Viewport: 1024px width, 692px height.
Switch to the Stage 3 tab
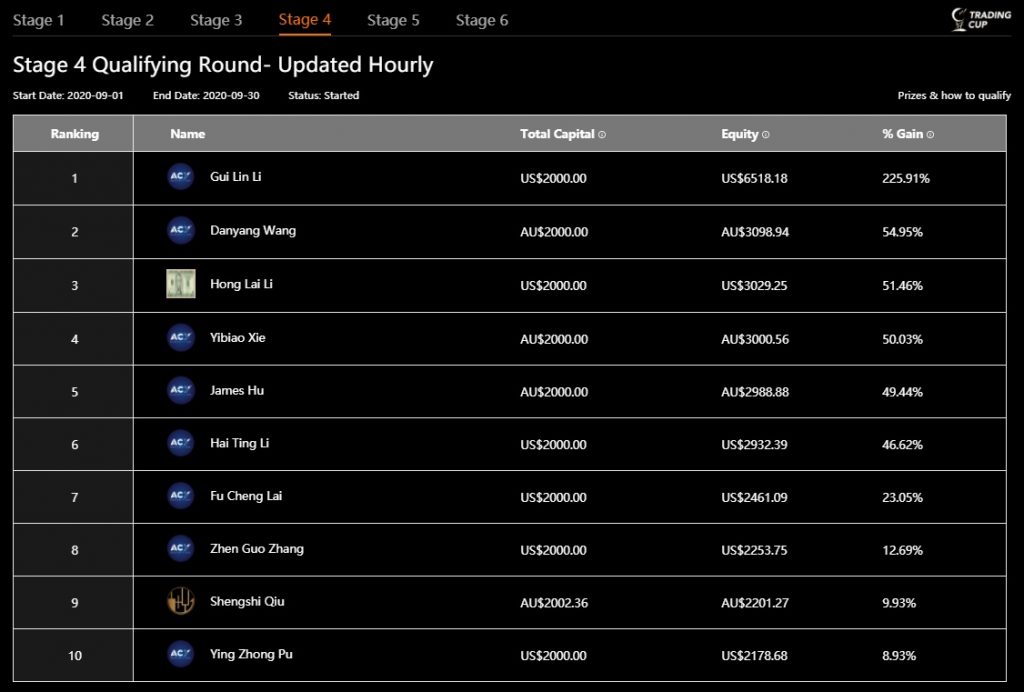(x=216, y=20)
